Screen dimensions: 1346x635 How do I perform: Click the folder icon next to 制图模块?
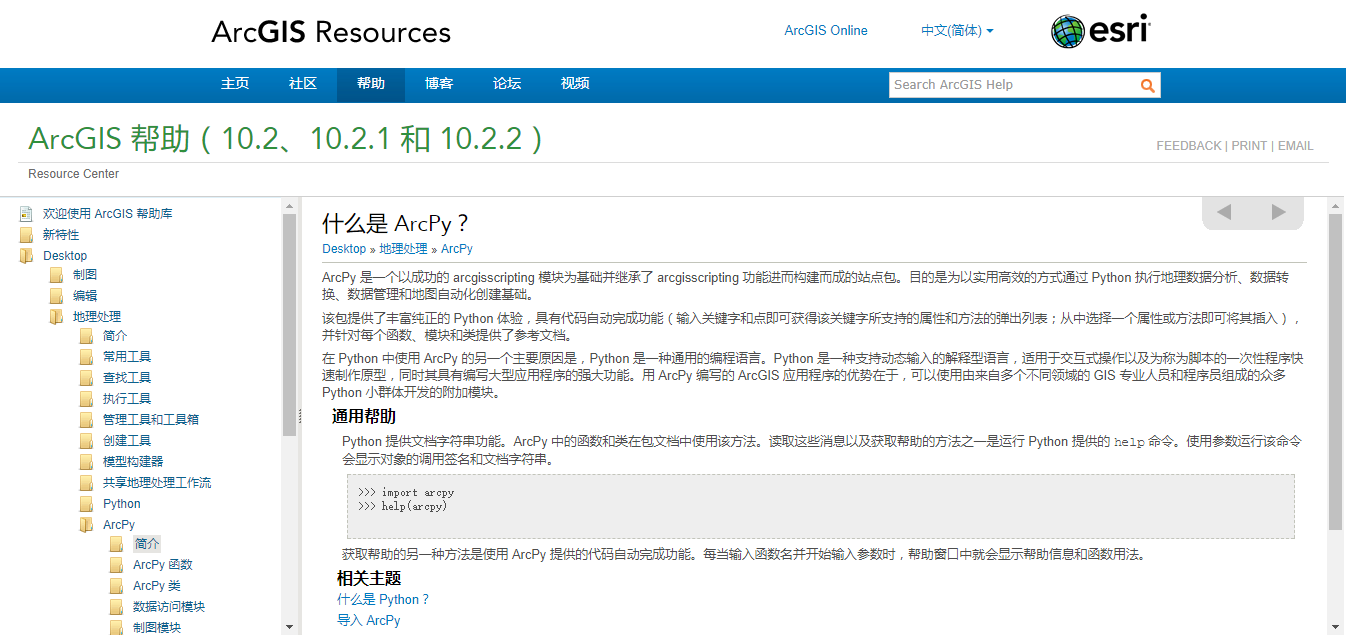116,628
